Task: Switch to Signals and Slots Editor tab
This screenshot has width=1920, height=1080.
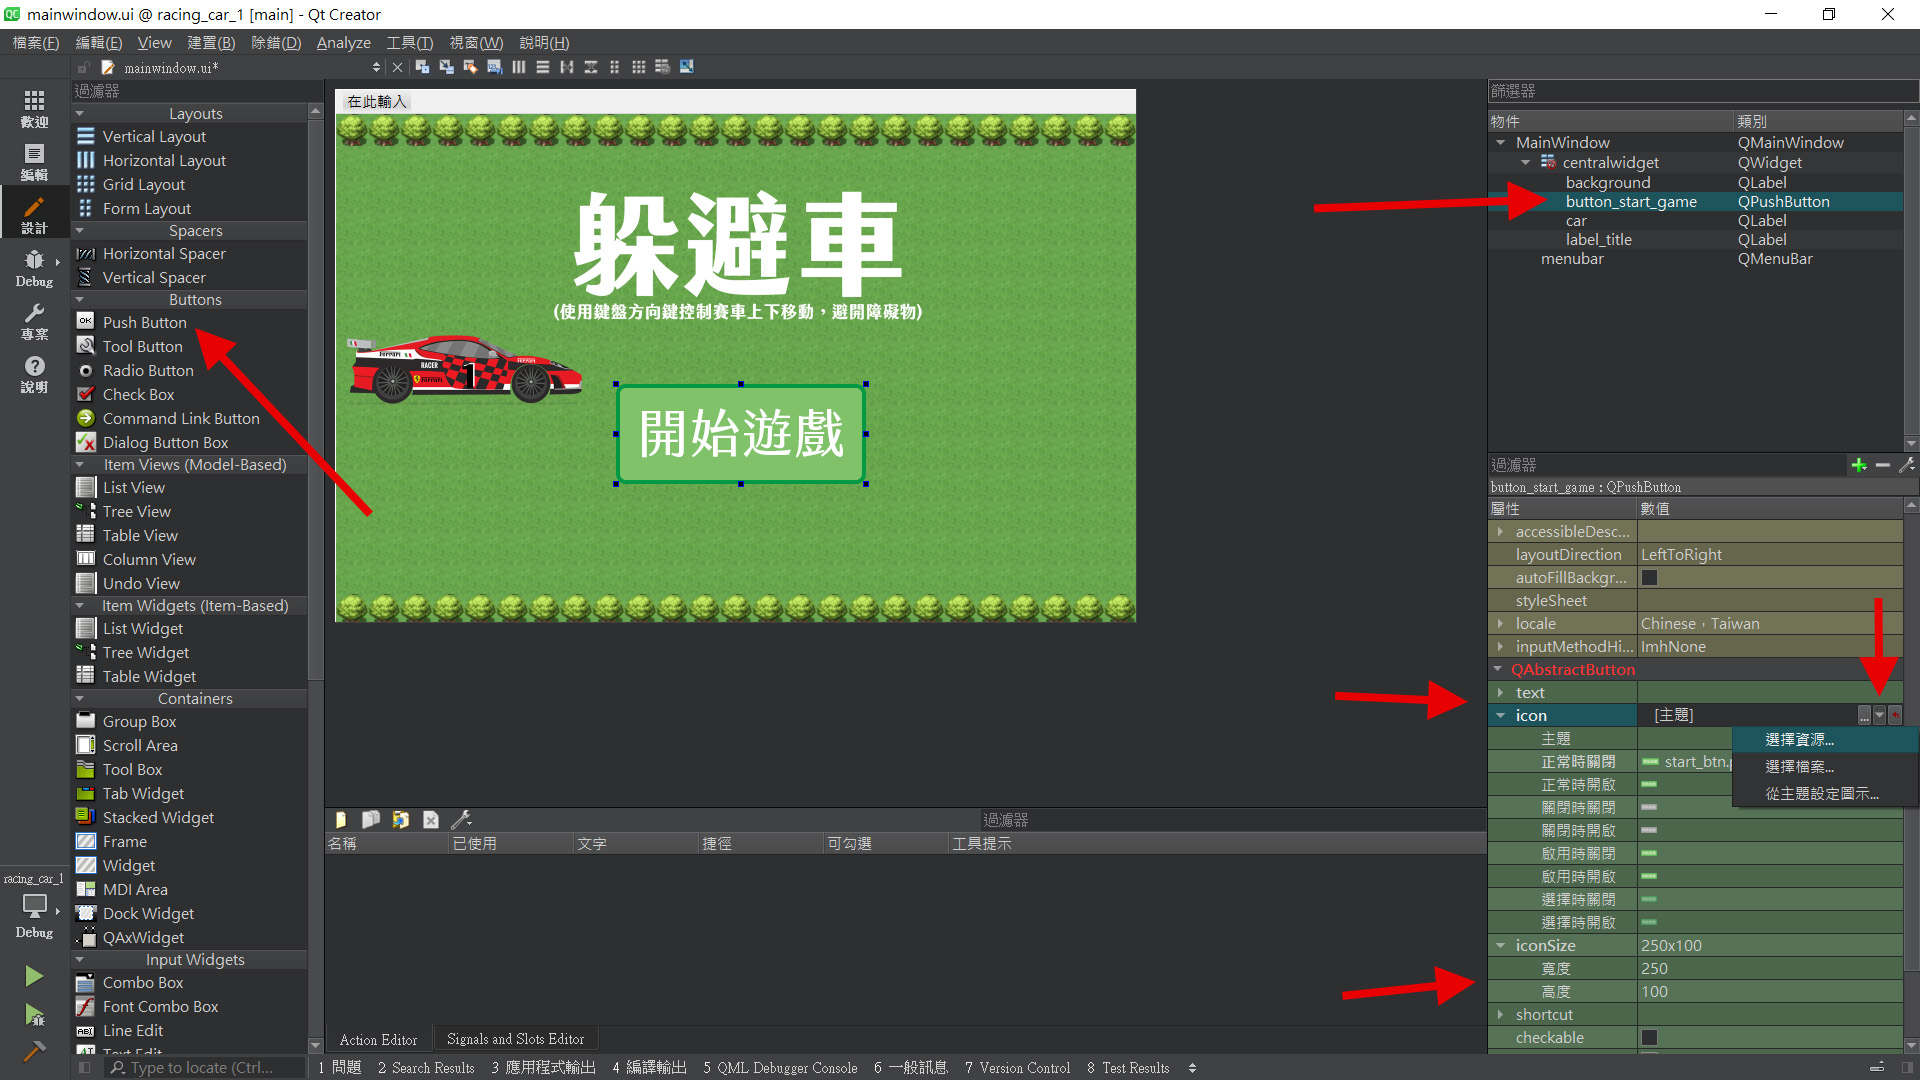Action: click(x=515, y=1040)
